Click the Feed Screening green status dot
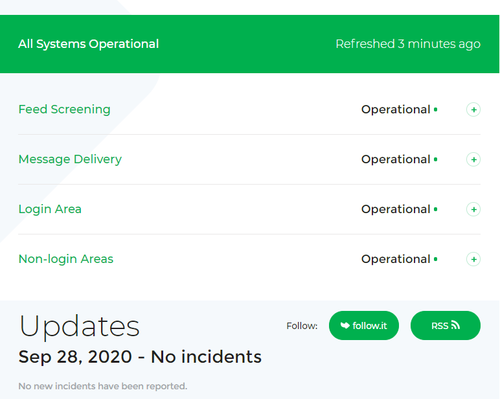Image resolution: width=500 pixels, height=399 pixels. (x=435, y=110)
